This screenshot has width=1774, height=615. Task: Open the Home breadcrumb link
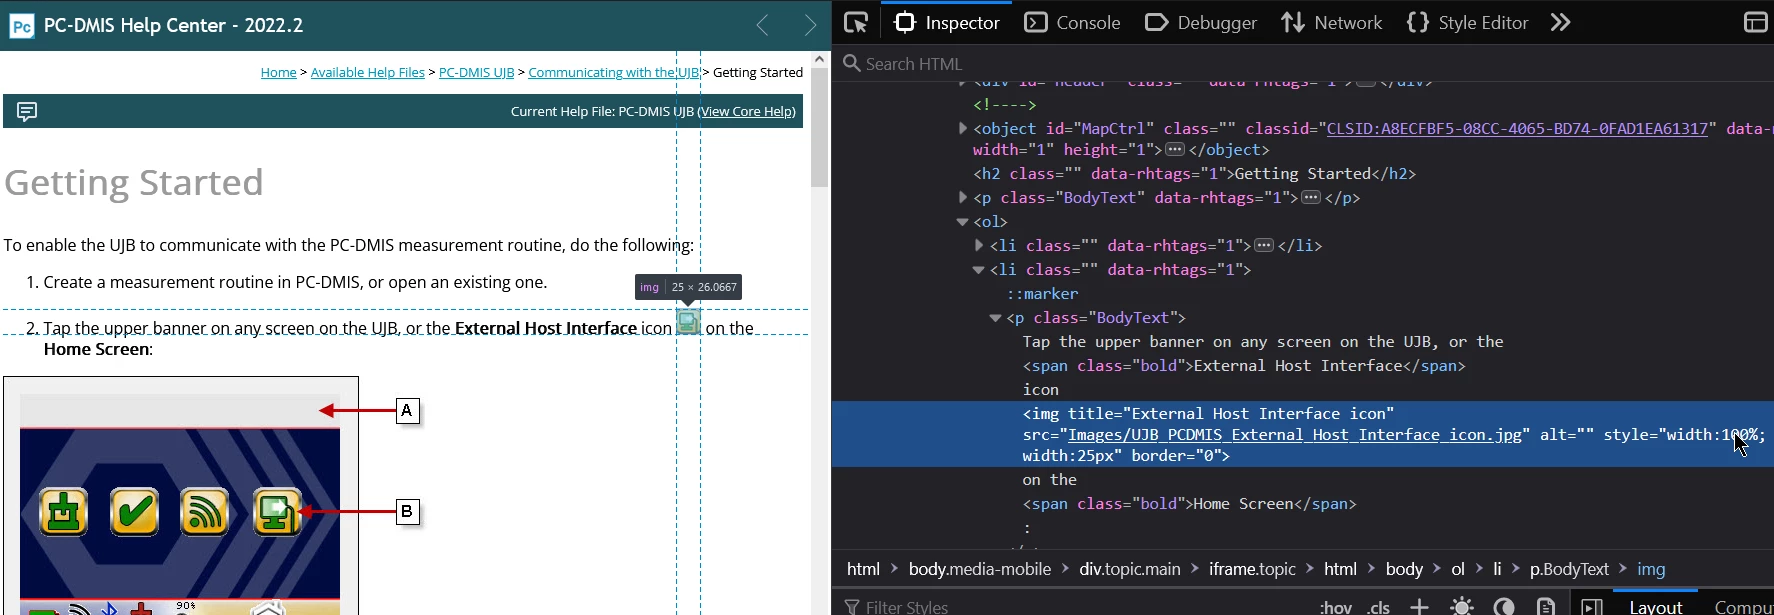[278, 72]
